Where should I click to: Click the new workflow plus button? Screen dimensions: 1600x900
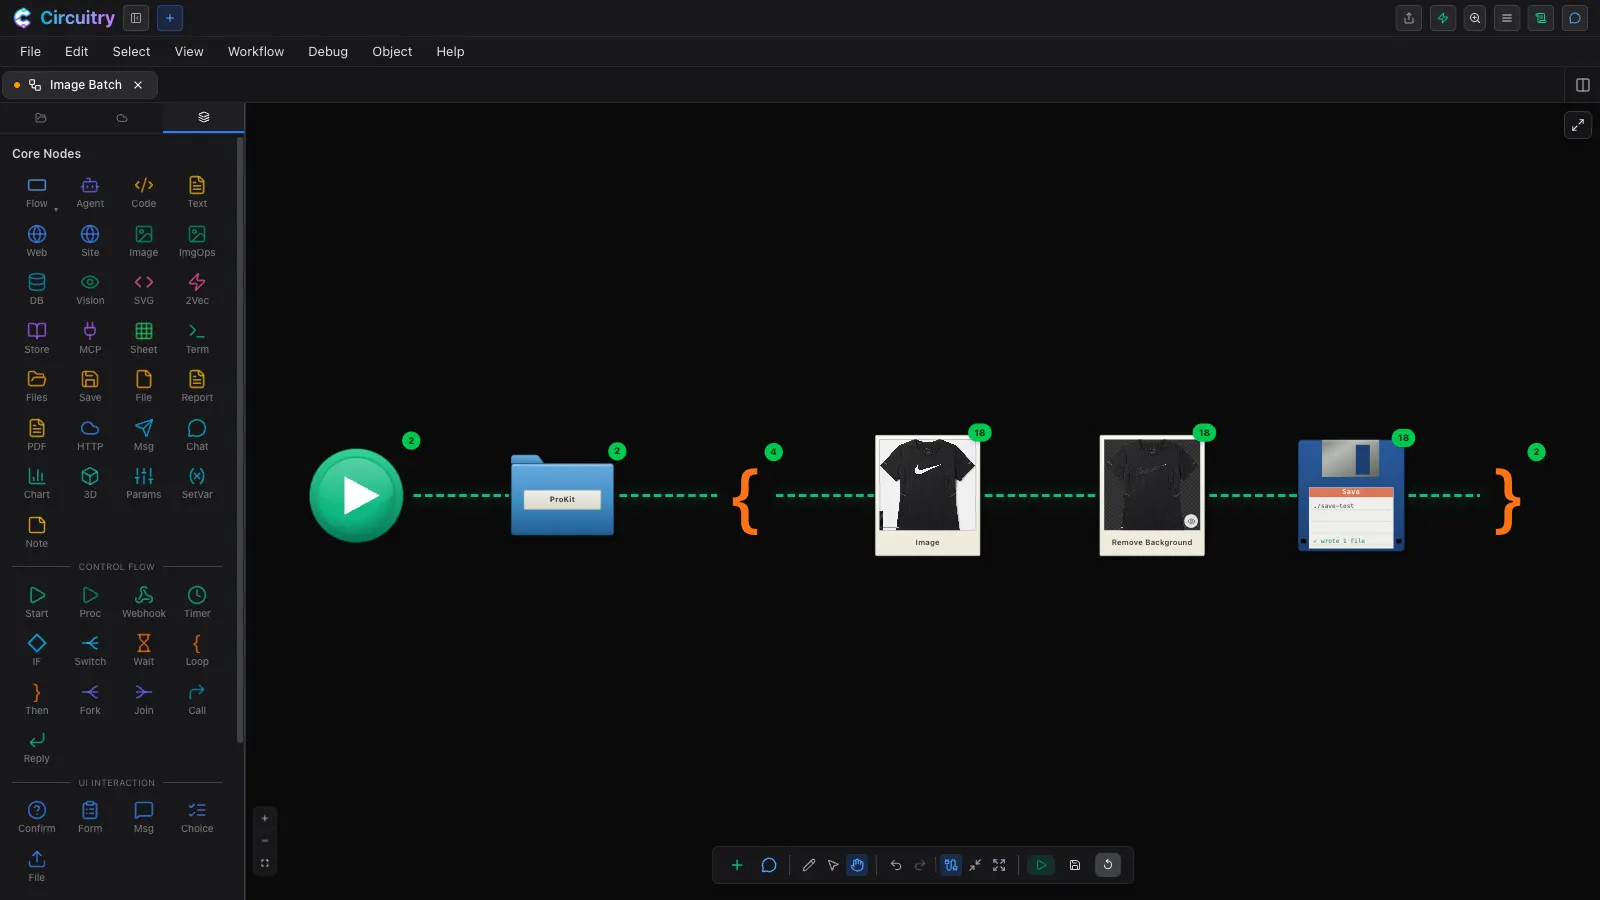[170, 18]
